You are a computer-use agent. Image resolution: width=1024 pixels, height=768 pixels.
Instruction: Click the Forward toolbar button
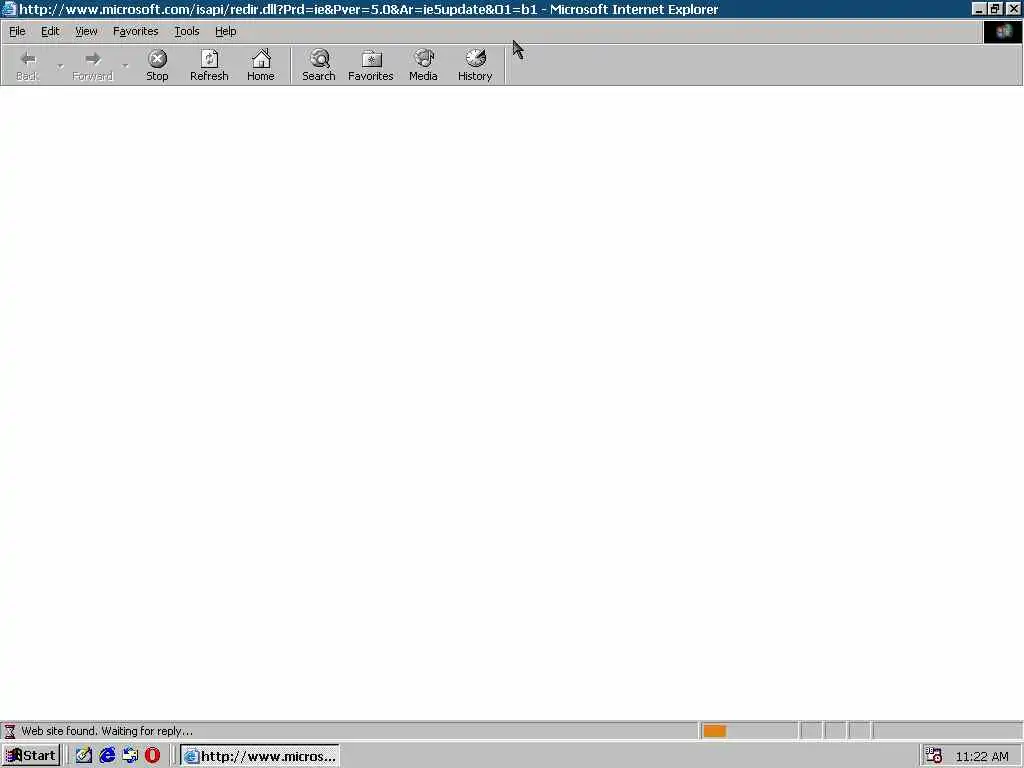point(93,65)
